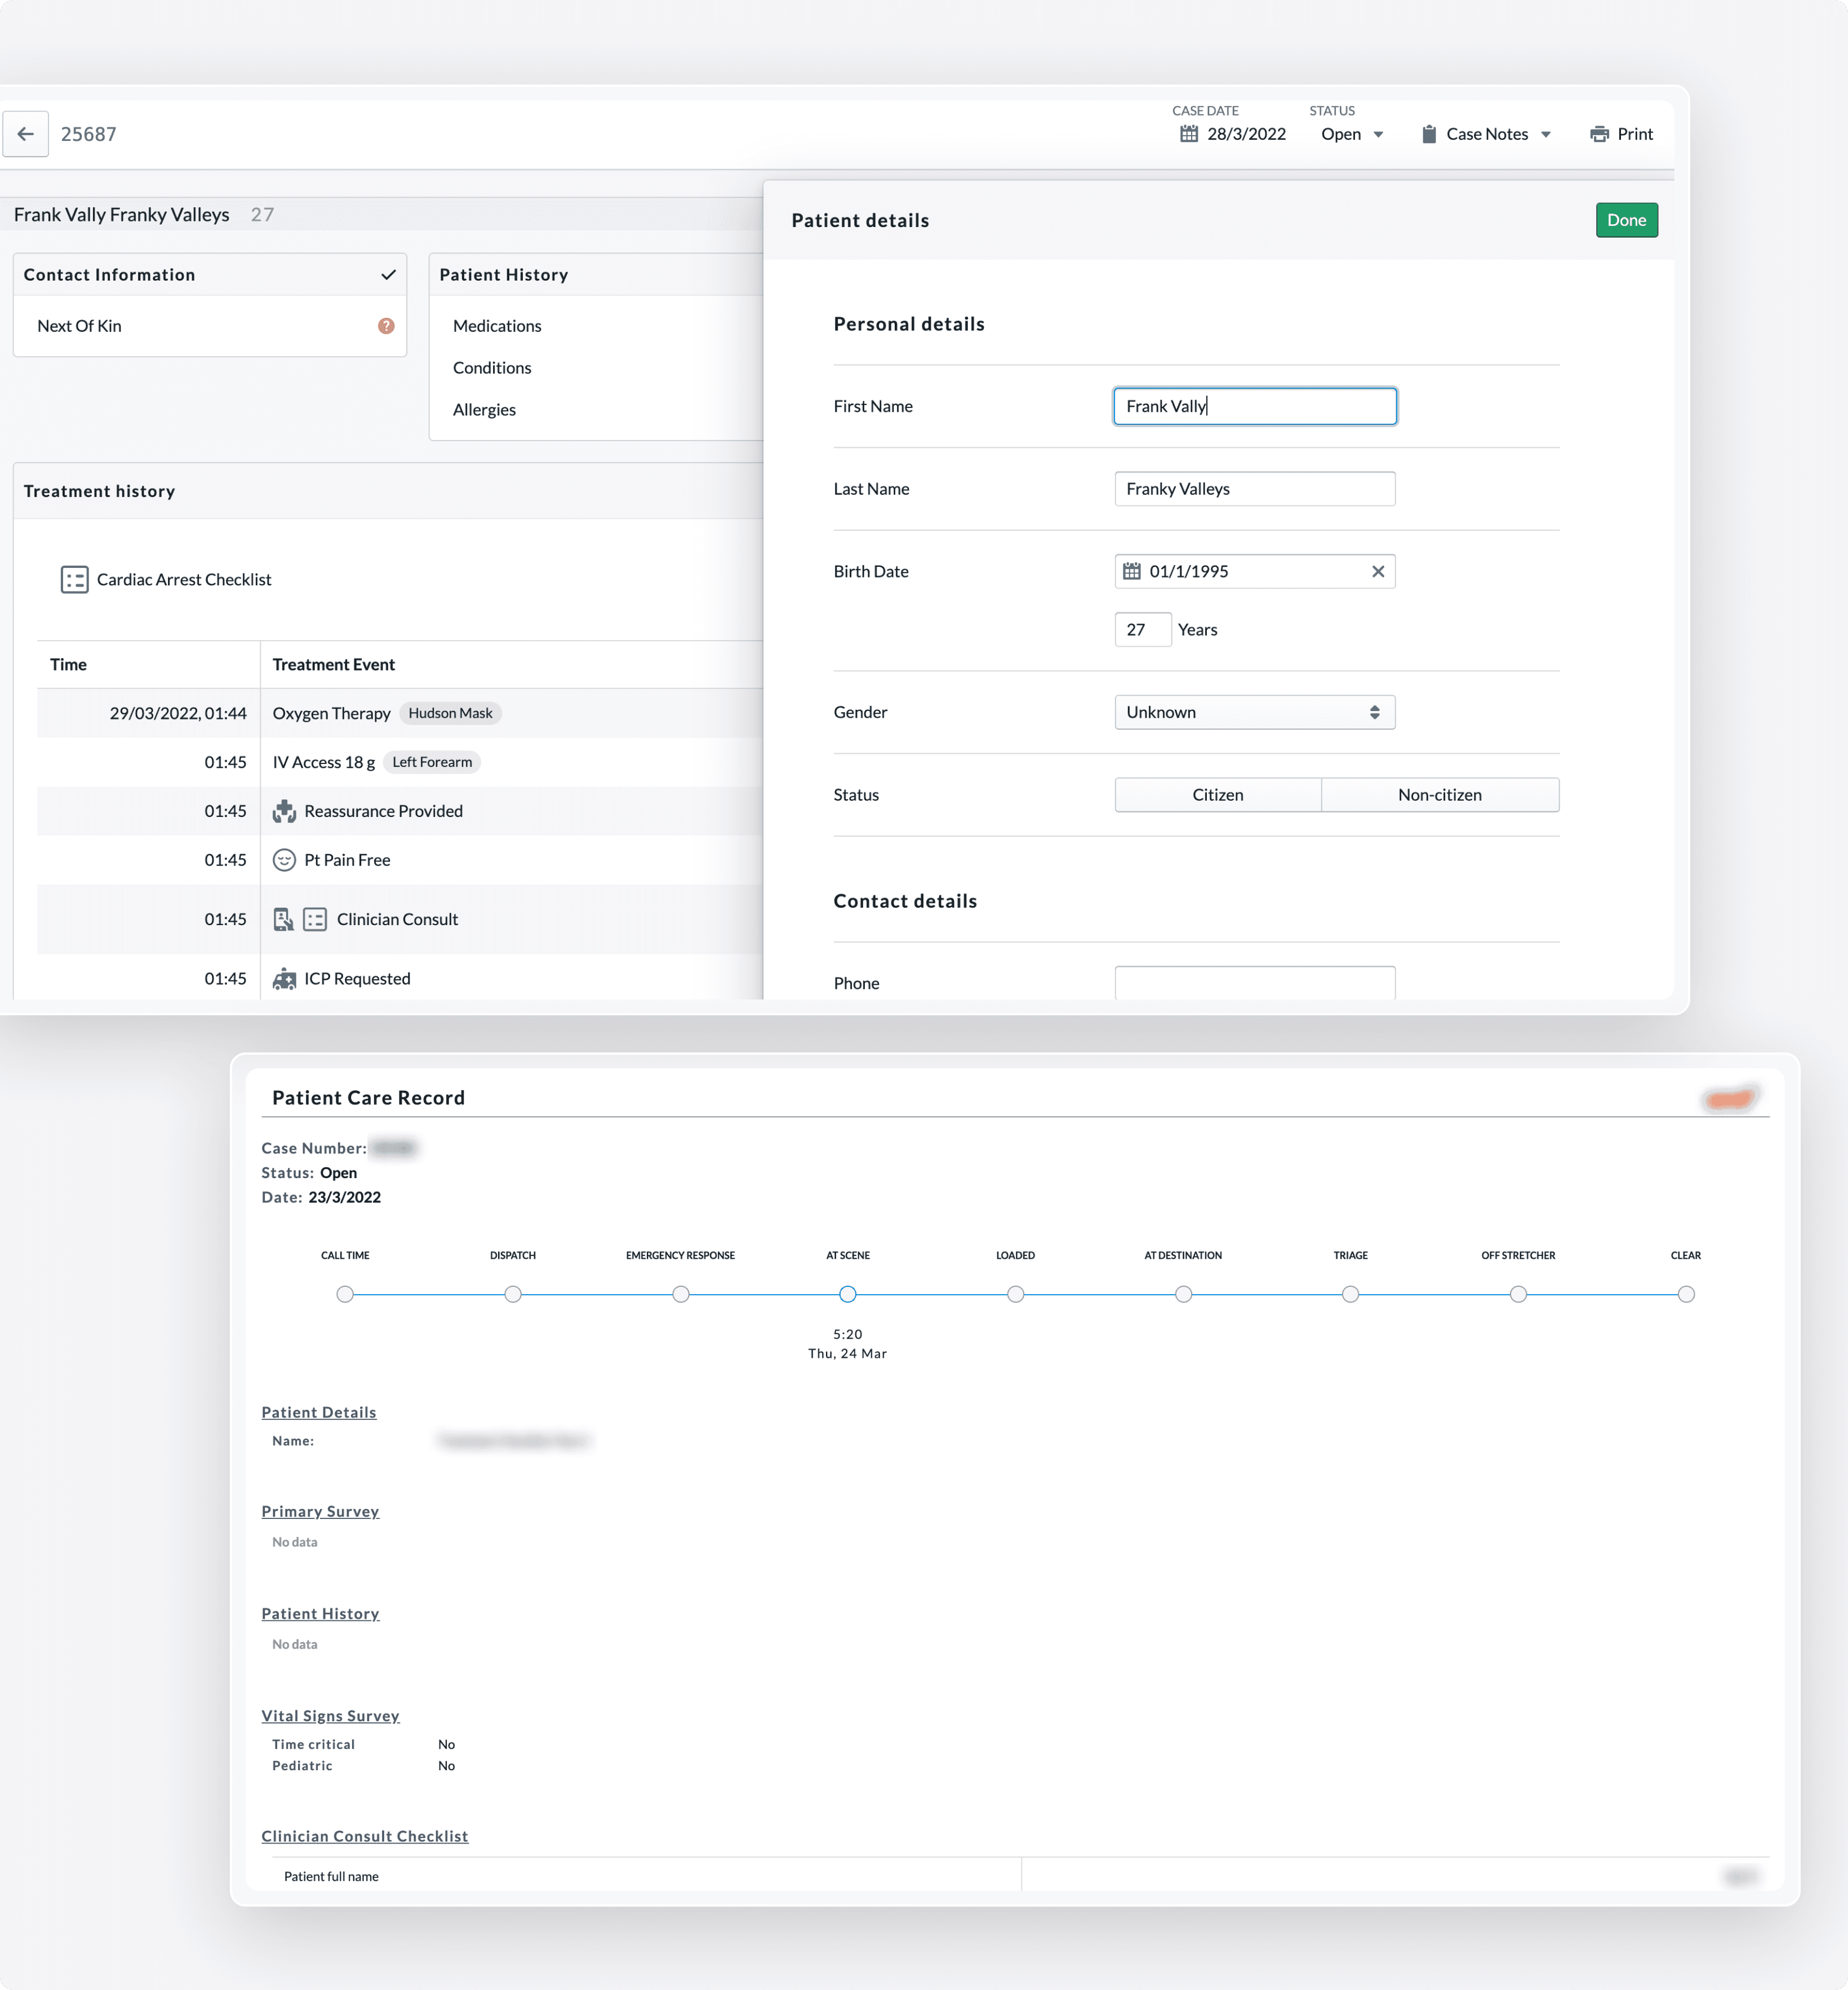
Task: Open Allergies in Patient History
Action: (484, 410)
